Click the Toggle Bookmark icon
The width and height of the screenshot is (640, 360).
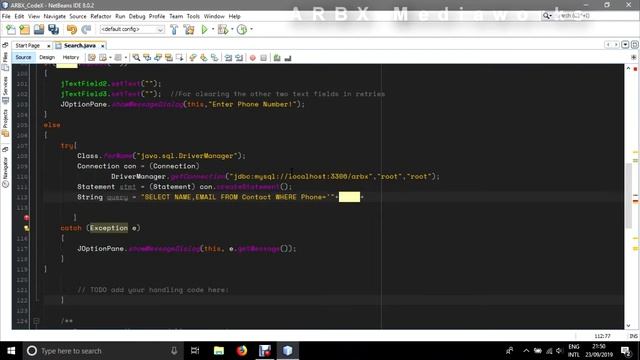pos(214,58)
